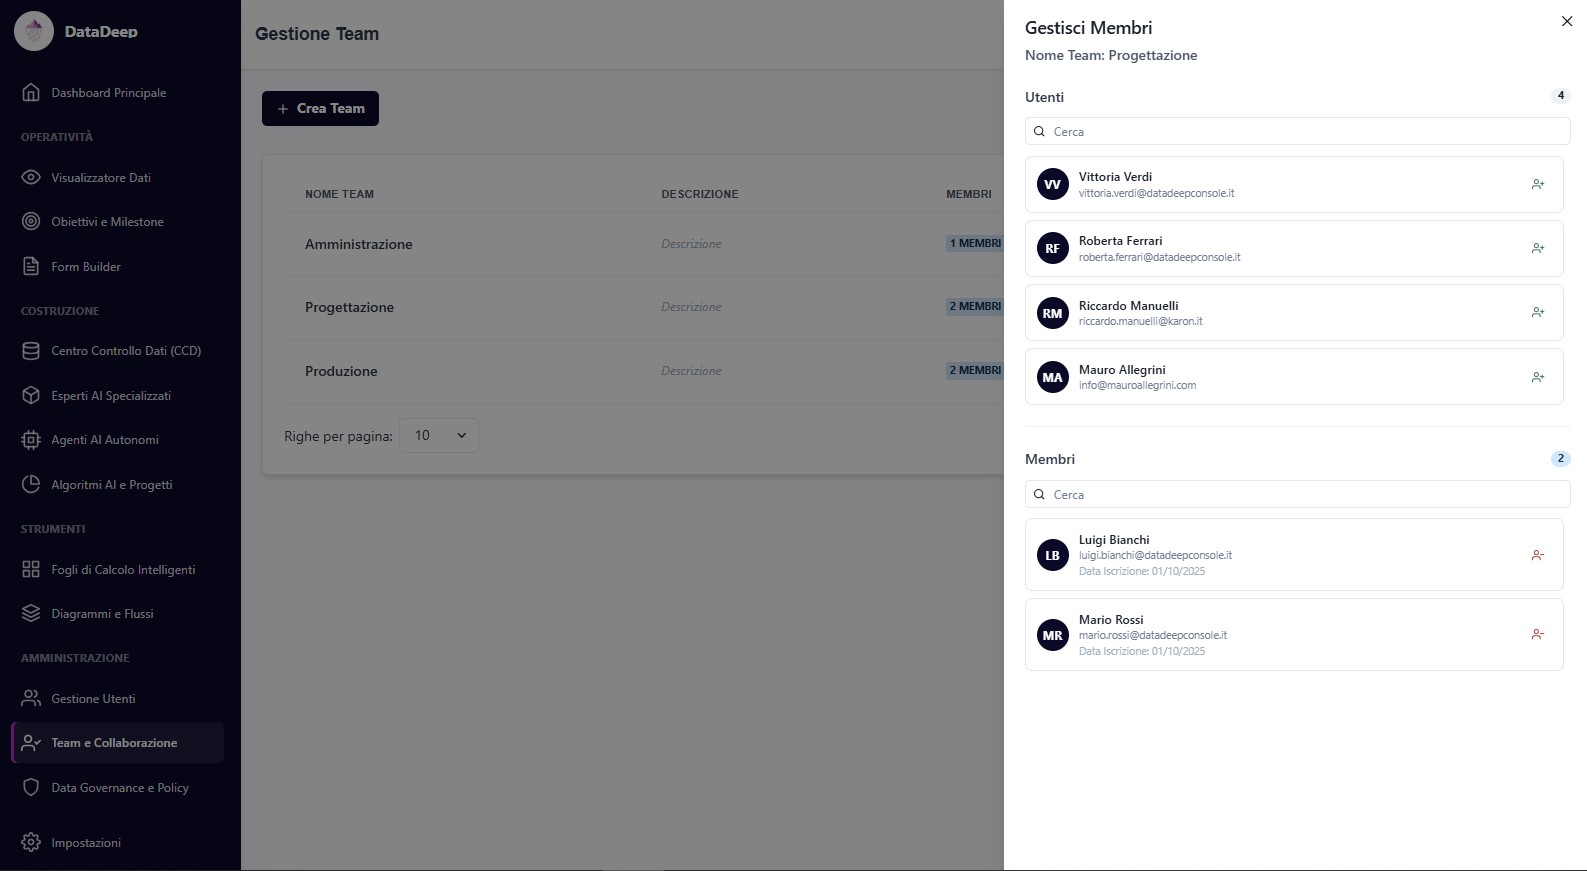Open Team e Collaborazione menu item

(x=117, y=742)
